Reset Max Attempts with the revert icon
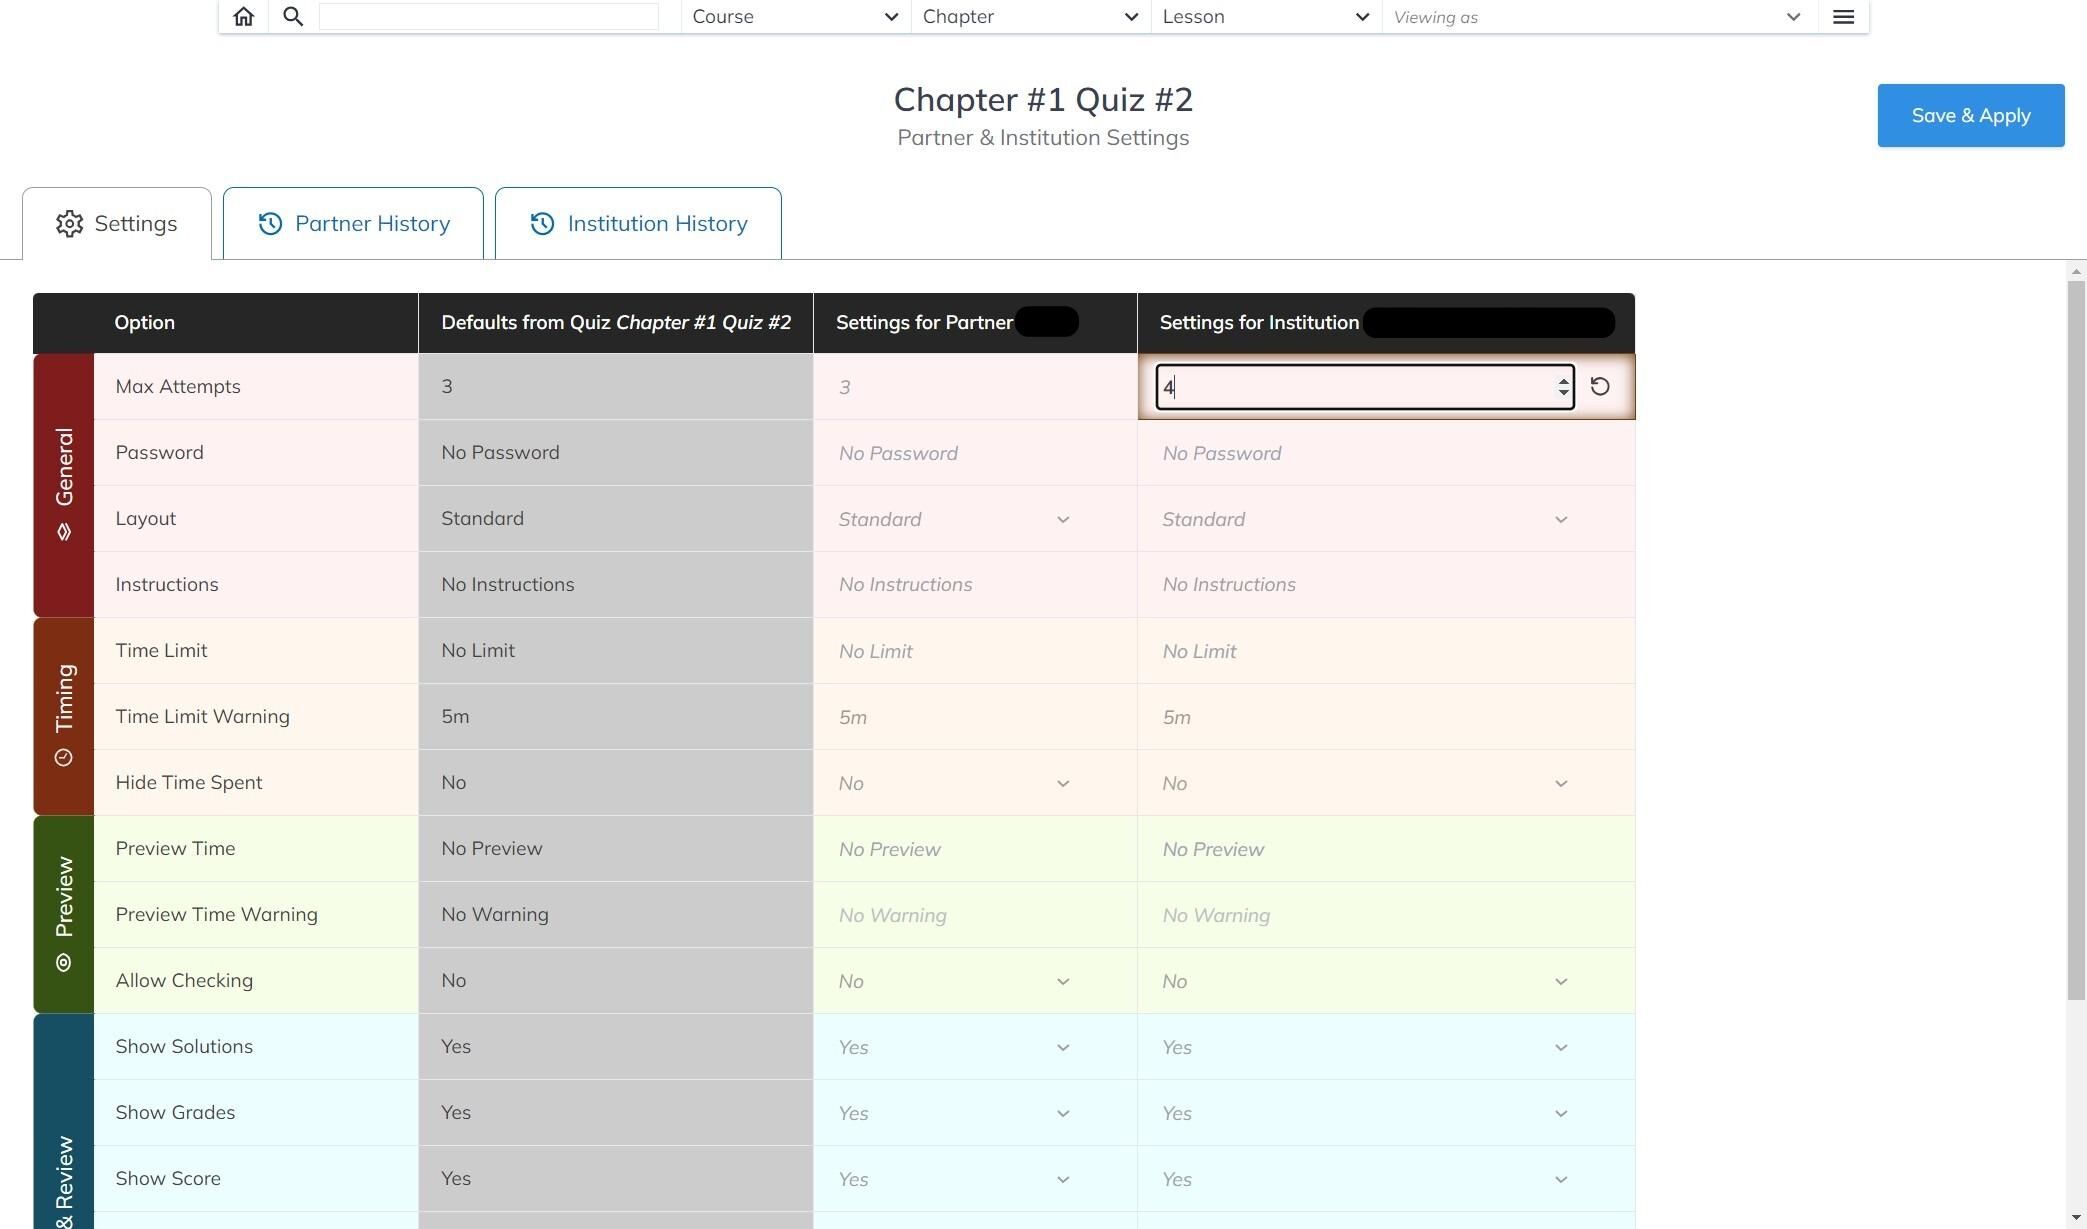This screenshot has height=1229, width=2087. pos(1600,386)
